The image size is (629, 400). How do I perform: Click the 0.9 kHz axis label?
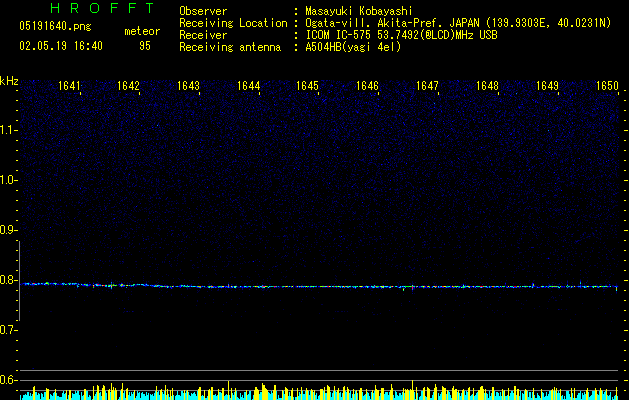(x=8, y=230)
